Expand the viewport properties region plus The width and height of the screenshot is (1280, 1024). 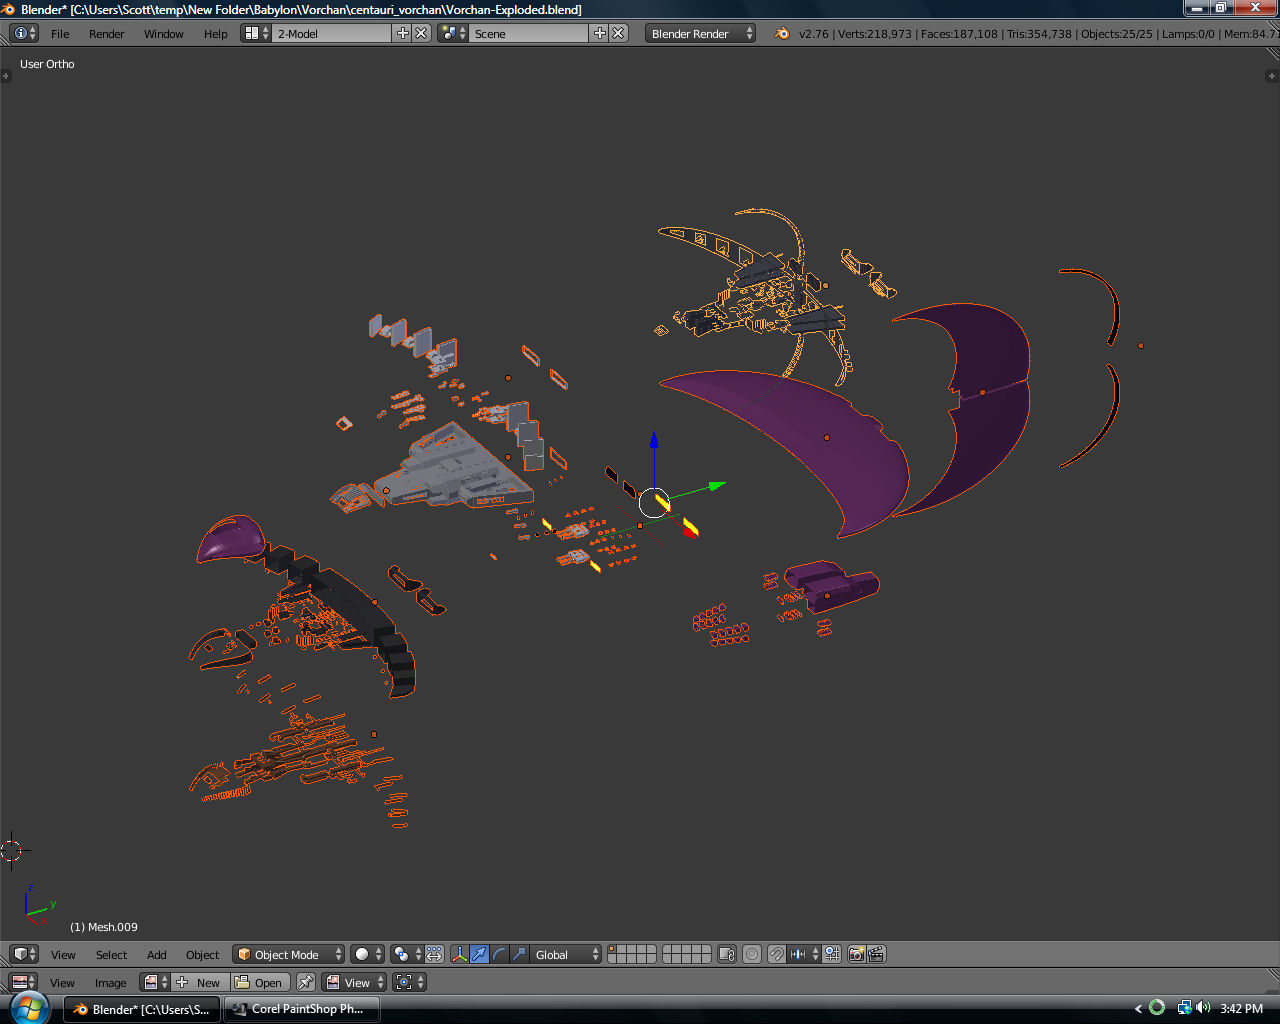point(1273,75)
